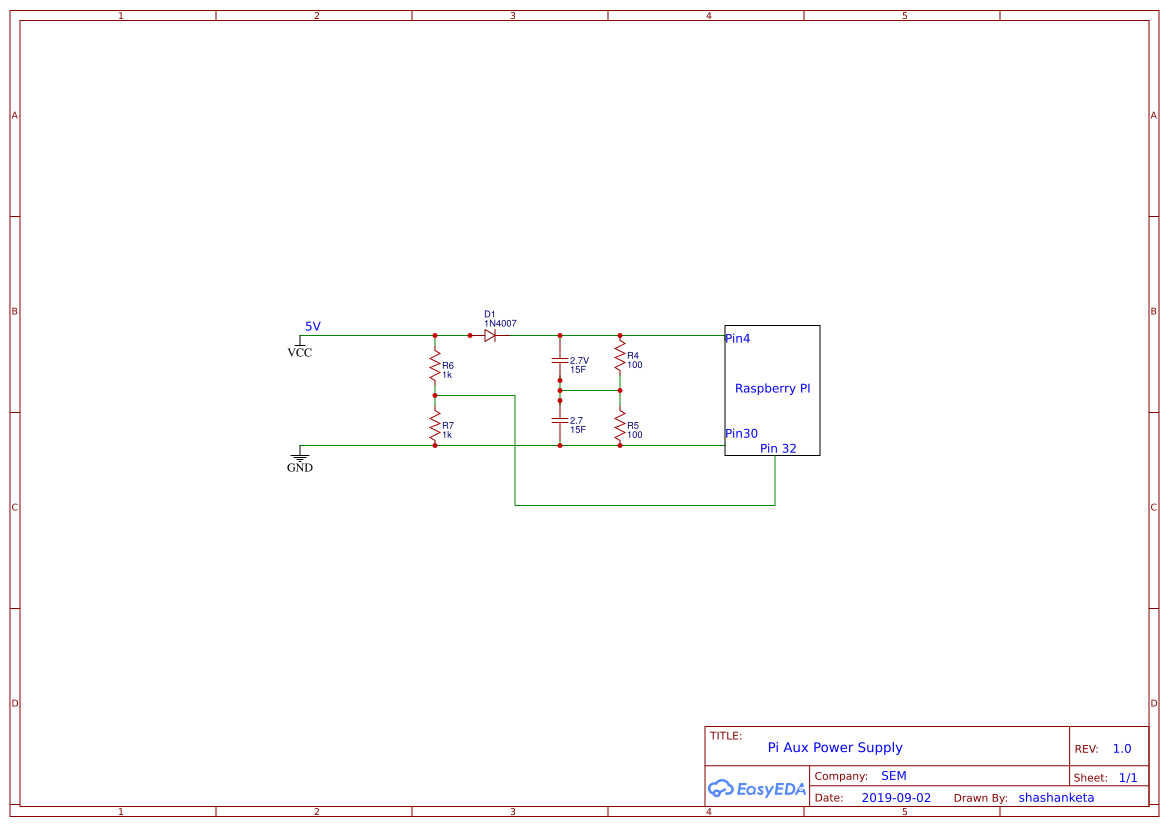Select the D1 1N4007 diode symbol
Image resolution: width=1169 pixels, height=827 pixels.
[x=489, y=336]
